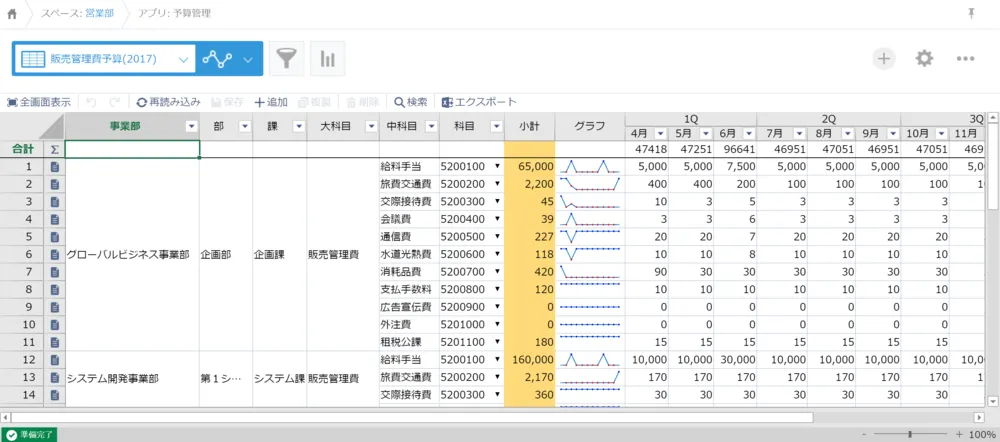Open the 科目 dropdown in row 2

point(497,185)
